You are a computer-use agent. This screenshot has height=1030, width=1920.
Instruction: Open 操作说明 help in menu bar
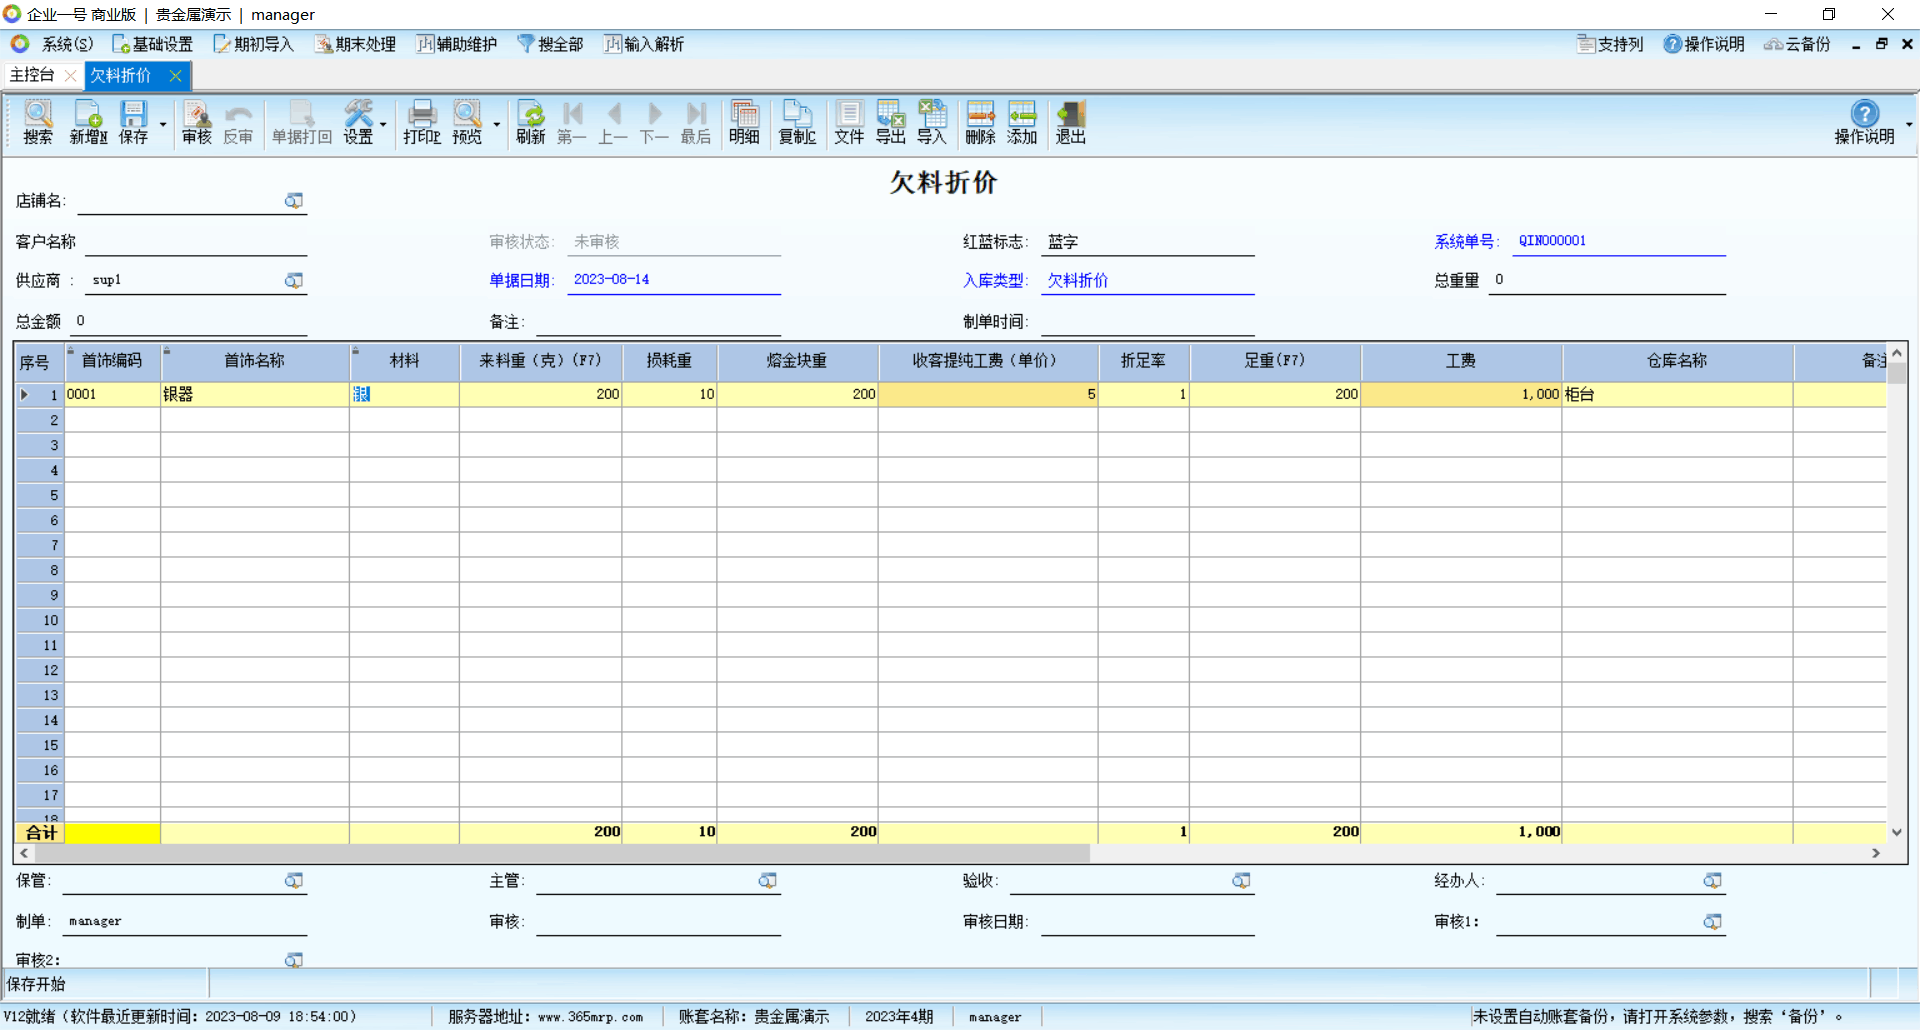[1704, 44]
